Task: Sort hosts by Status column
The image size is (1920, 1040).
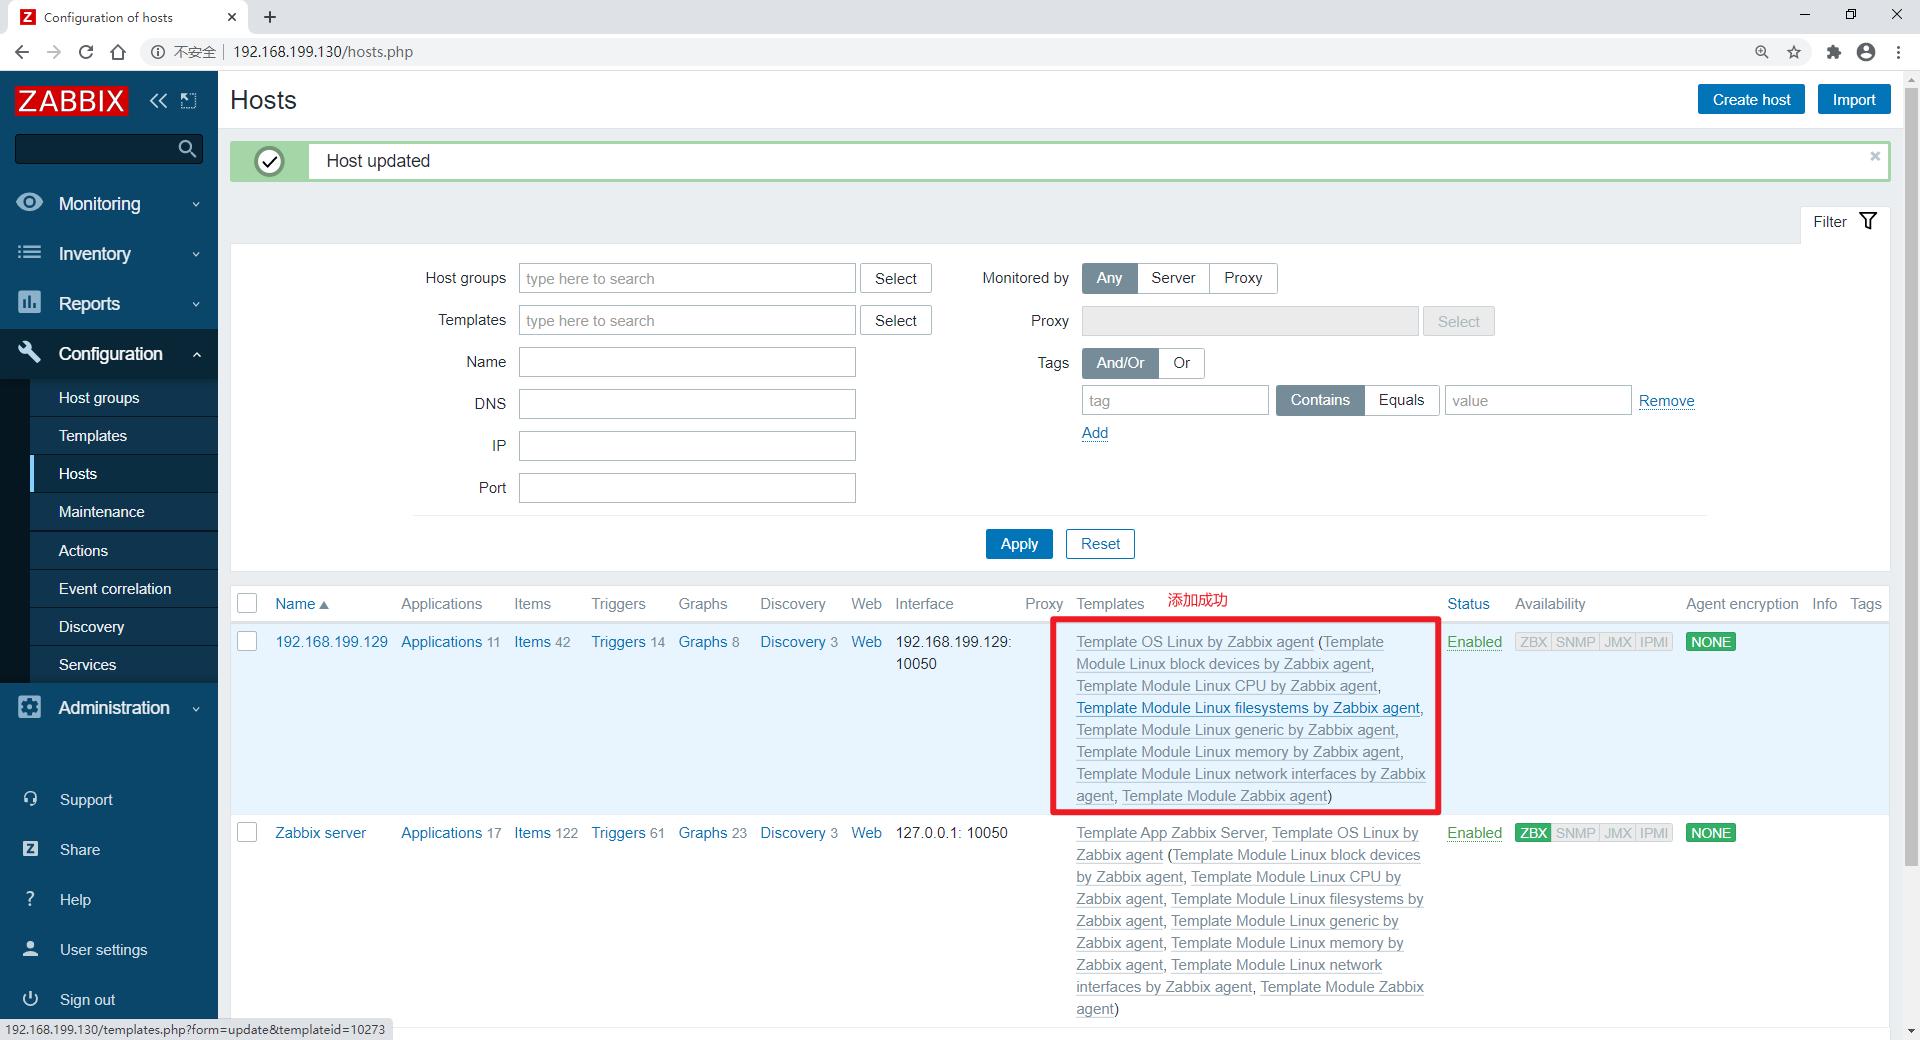Action: tap(1468, 603)
